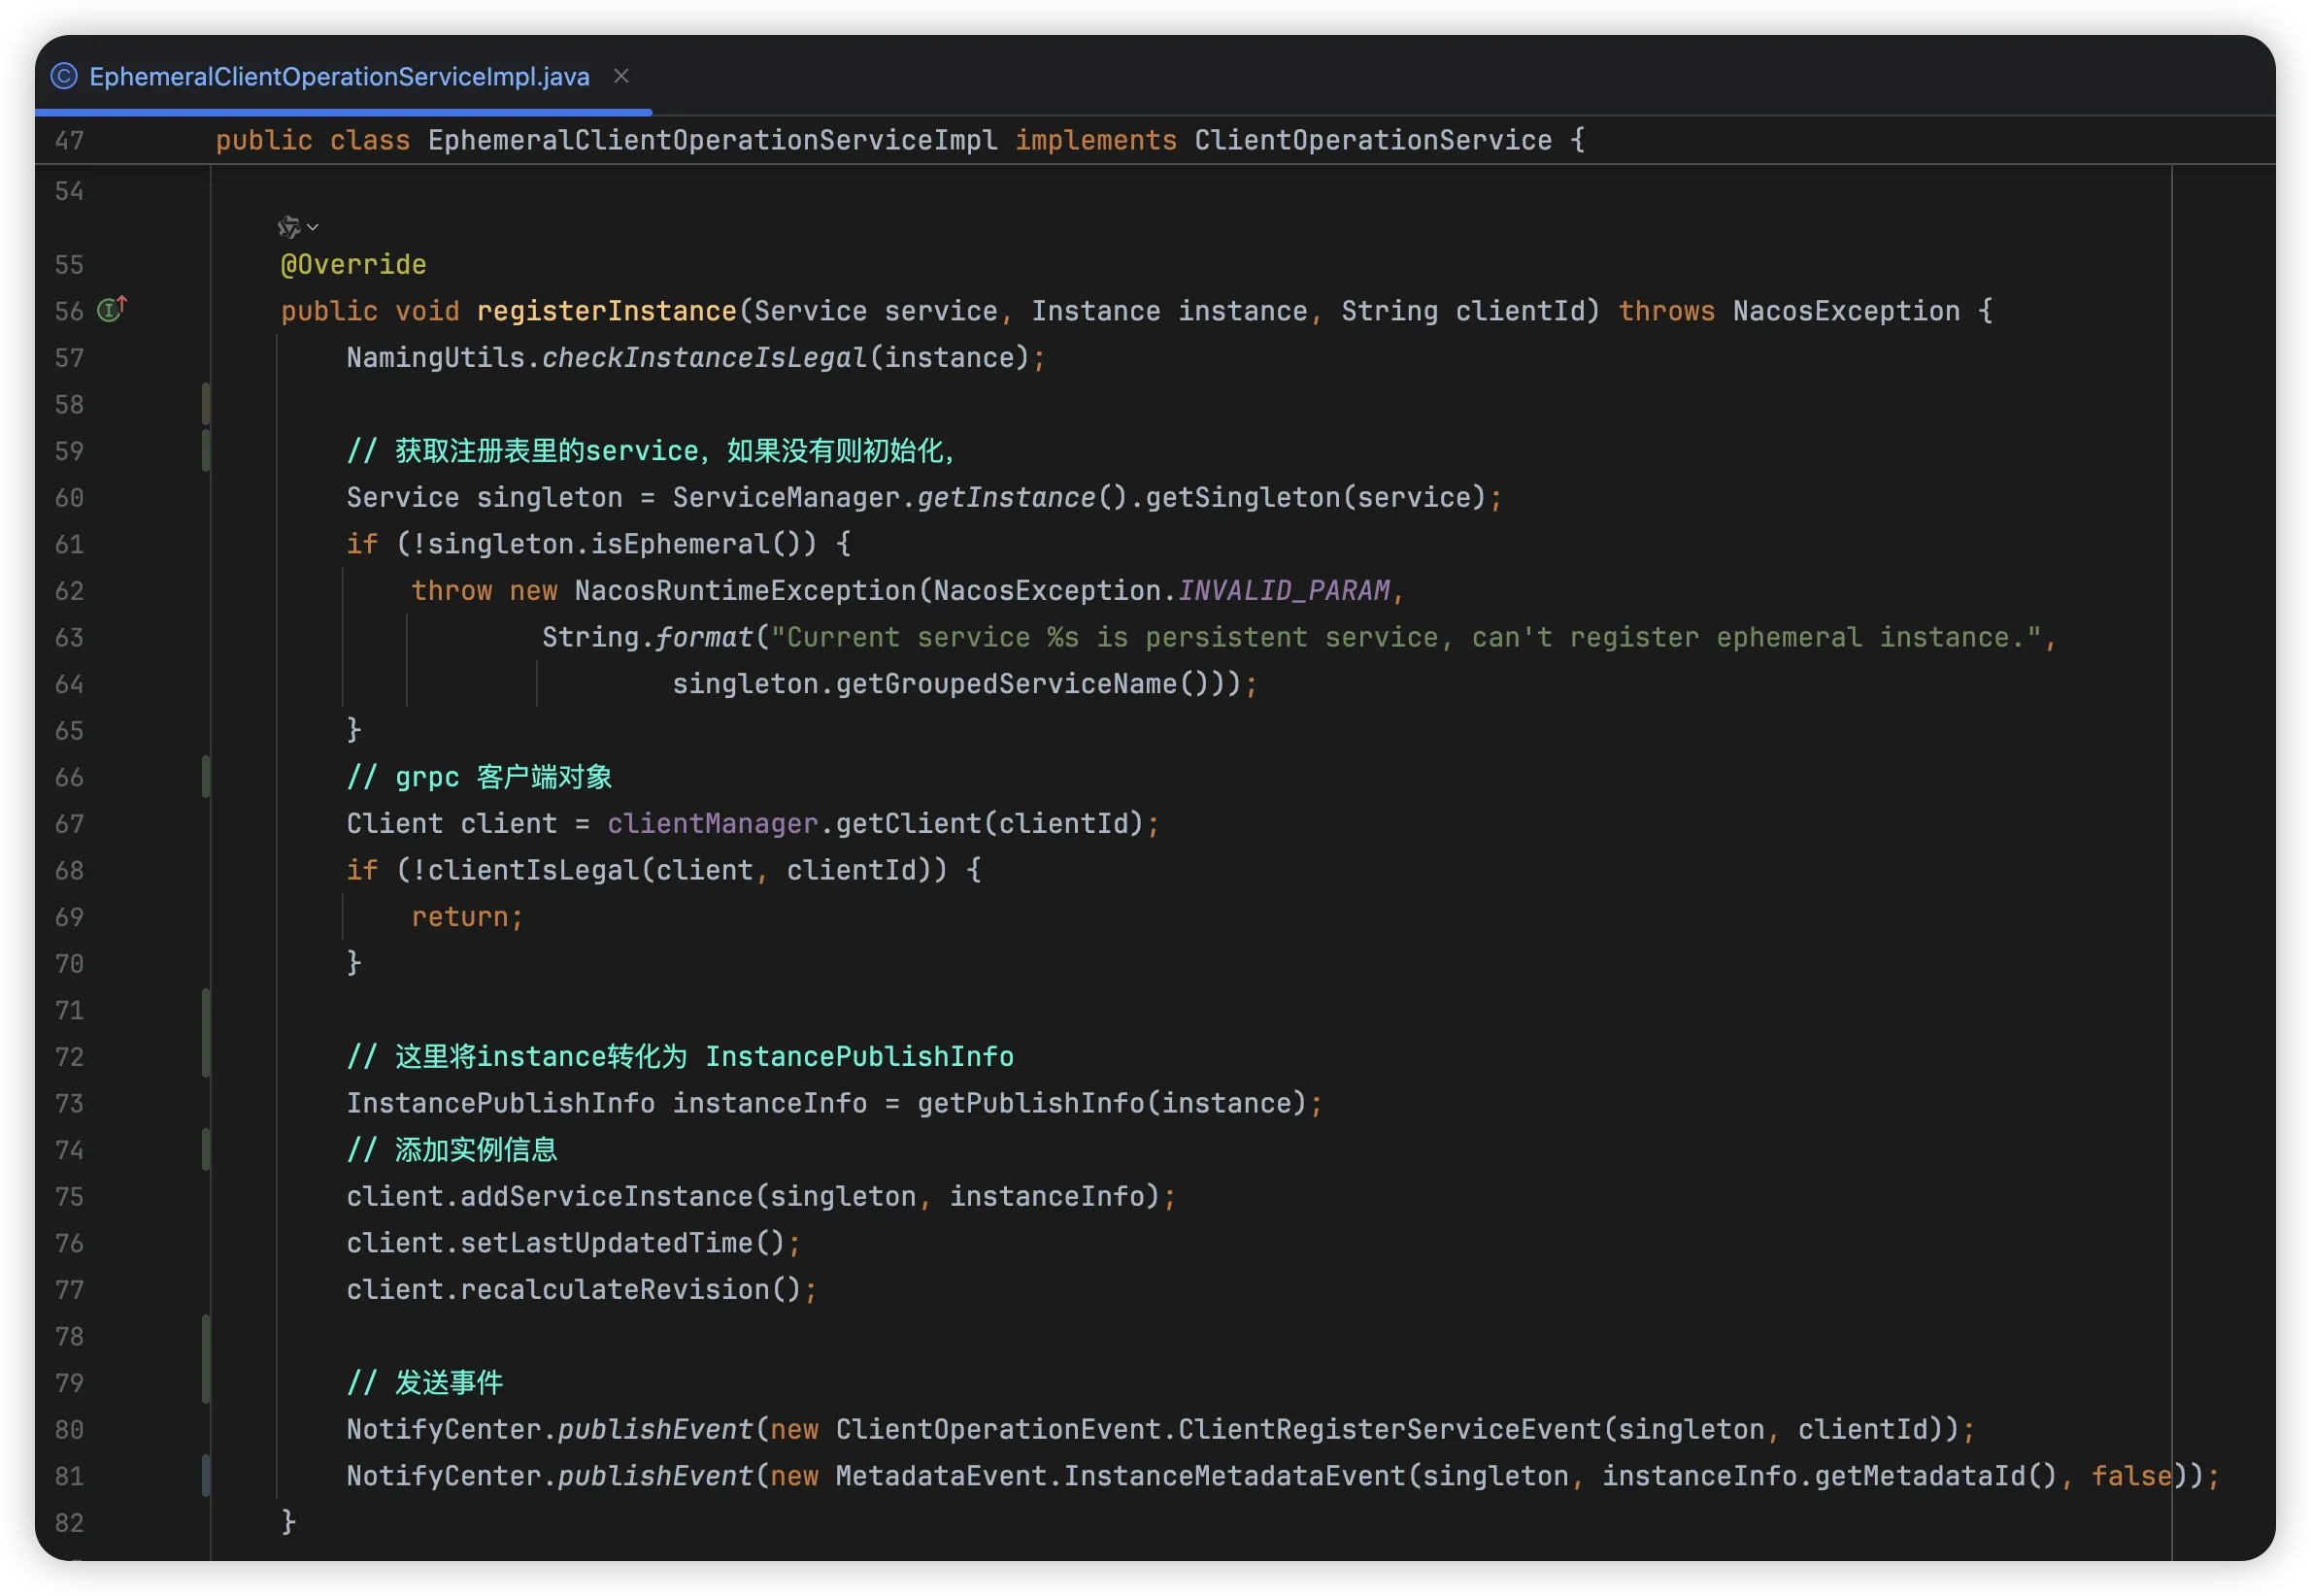Click the green VCS change marker at line 59
This screenshot has height=1596, width=2311.
tap(206, 450)
